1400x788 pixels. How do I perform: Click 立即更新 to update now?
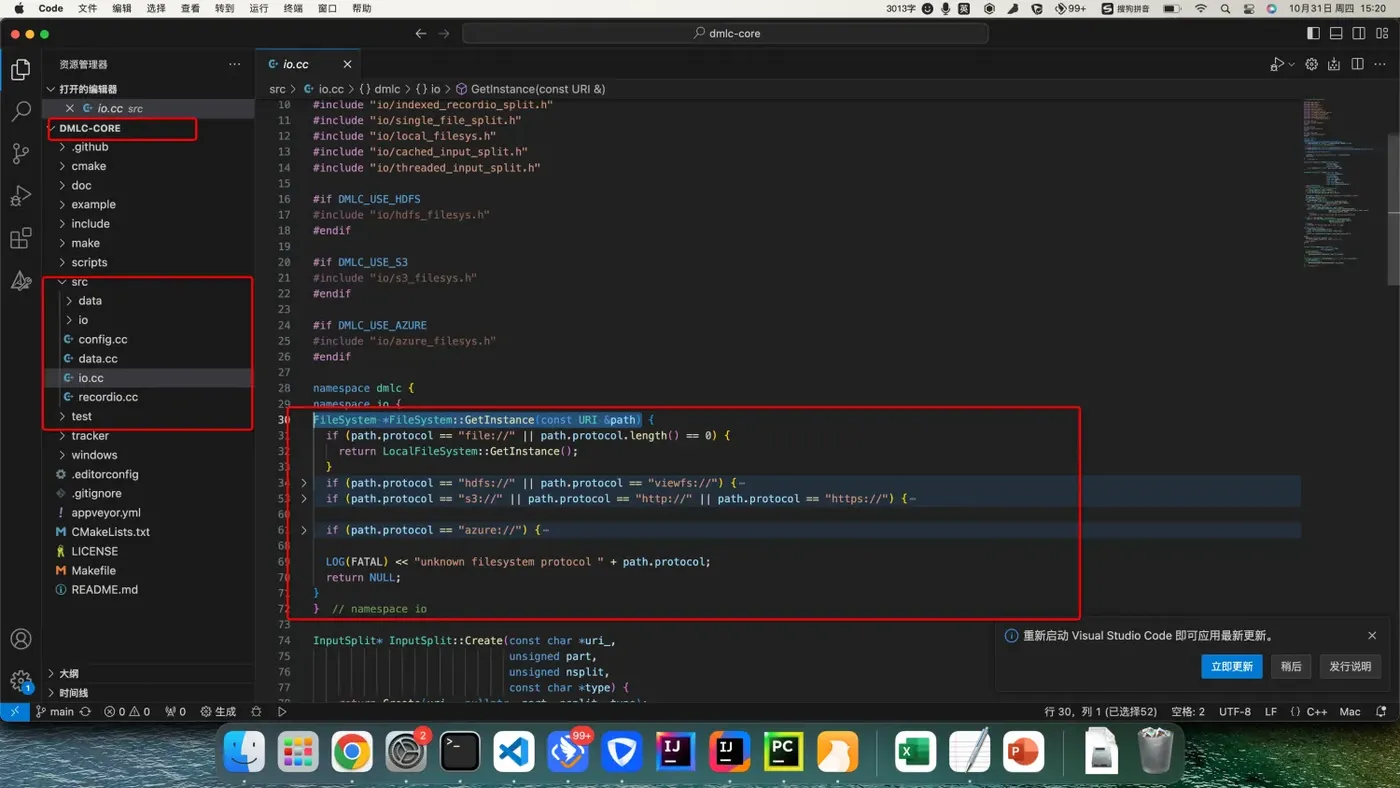pos(1231,666)
